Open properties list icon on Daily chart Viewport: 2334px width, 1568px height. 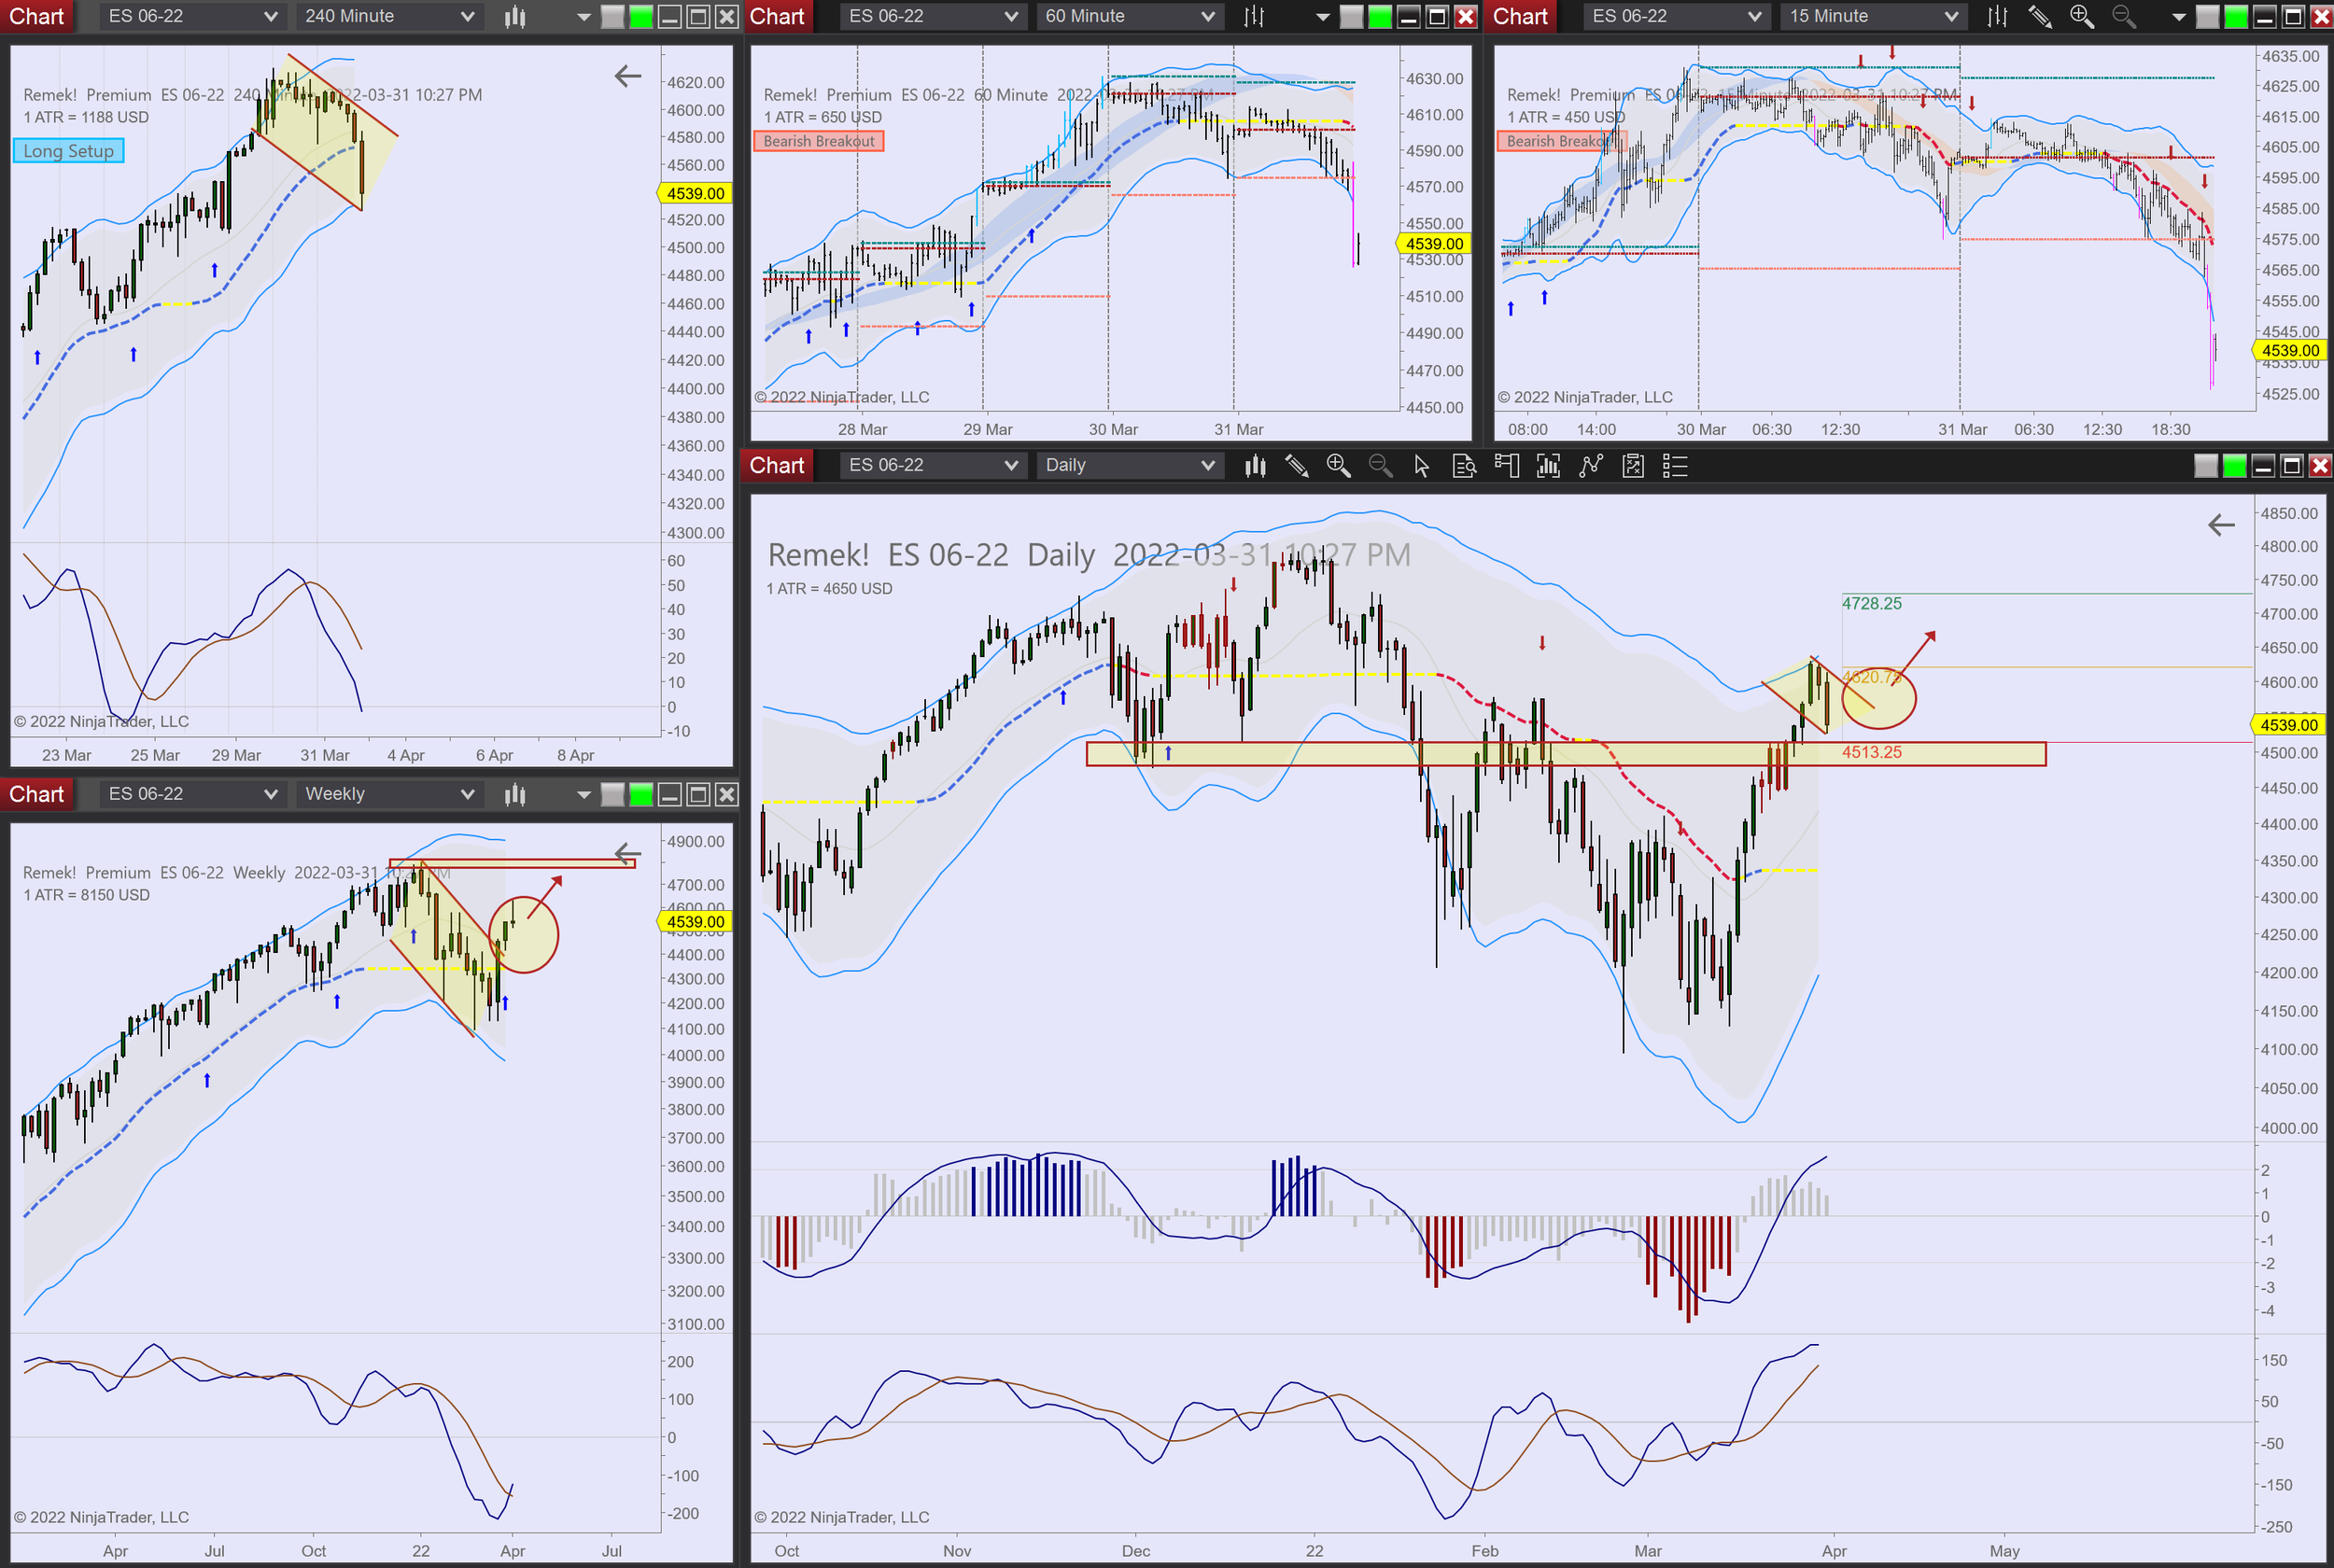1675,465
